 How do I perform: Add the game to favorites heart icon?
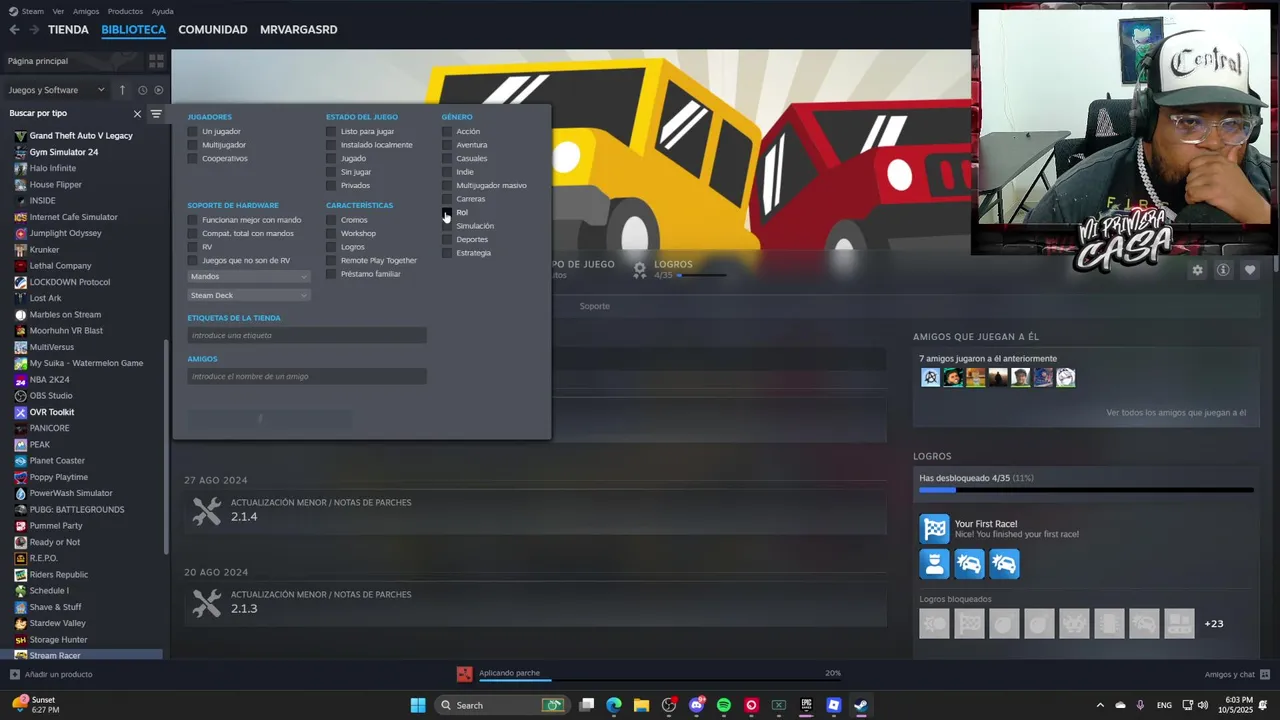pyautogui.click(x=1249, y=270)
